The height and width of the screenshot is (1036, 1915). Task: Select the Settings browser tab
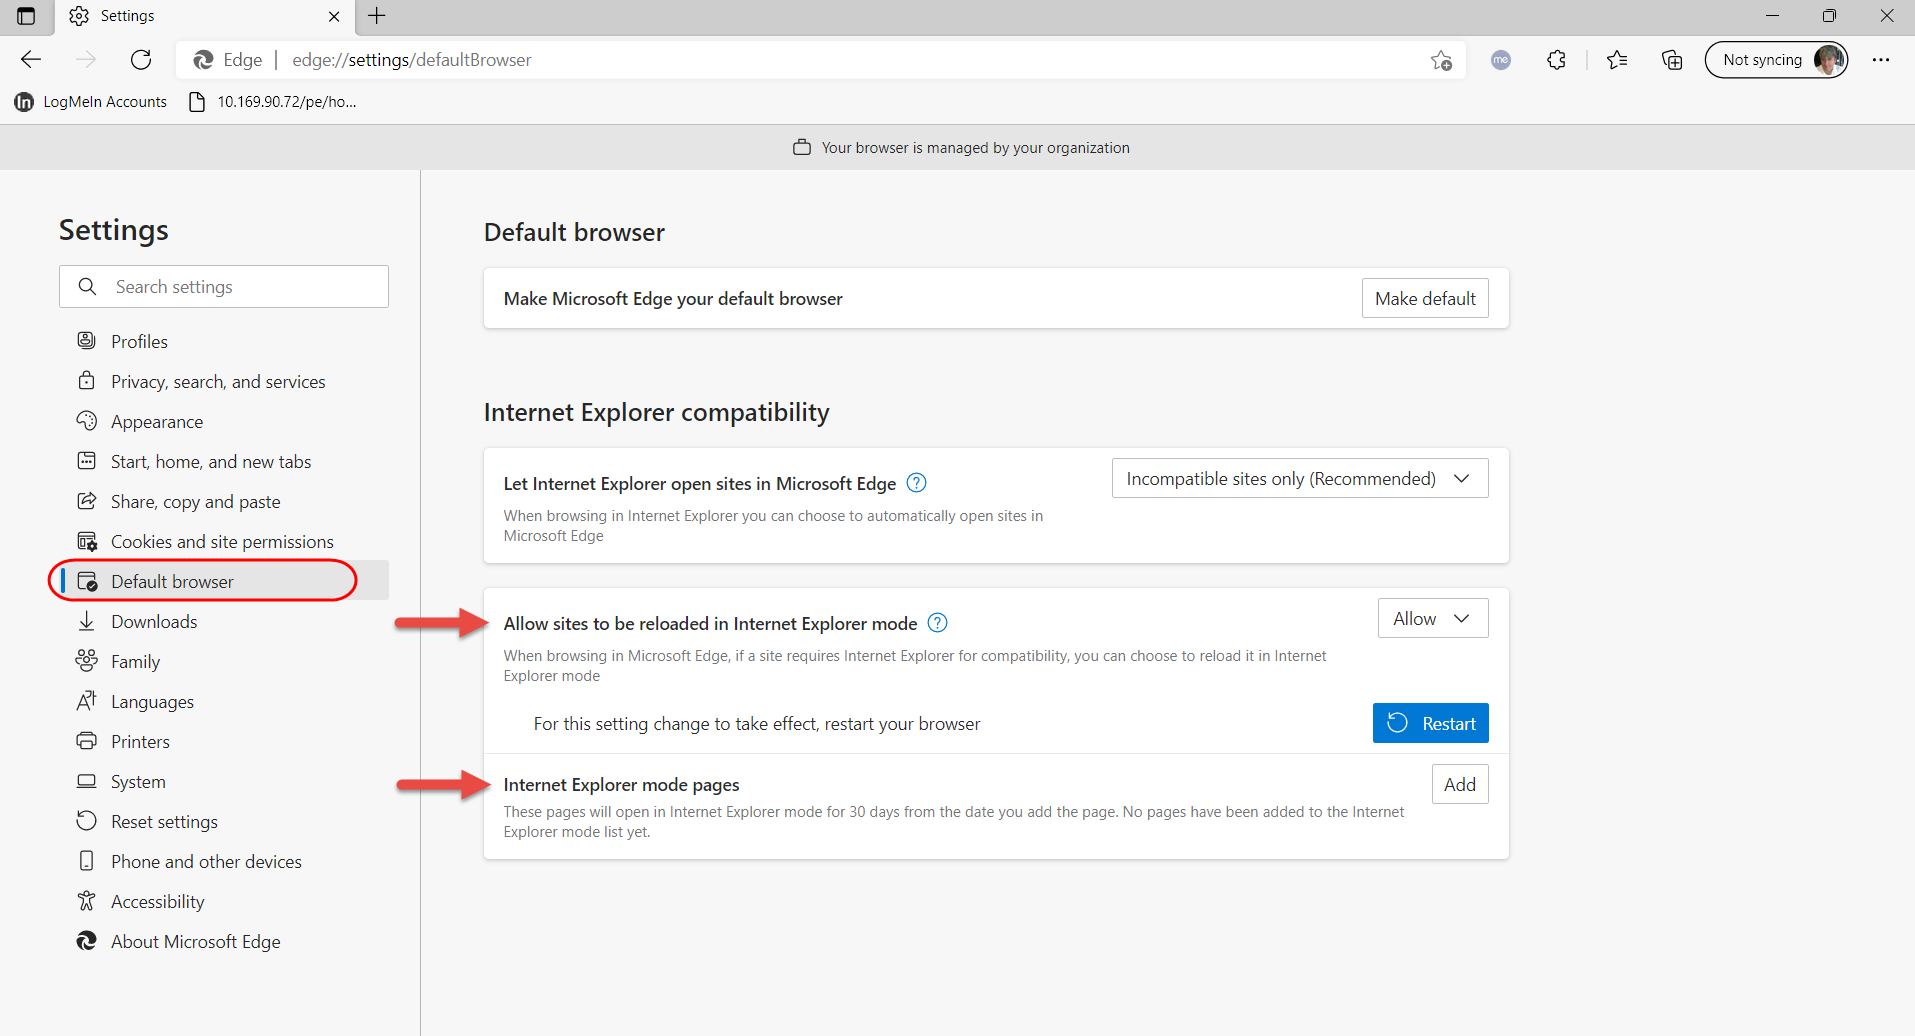(x=205, y=16)
